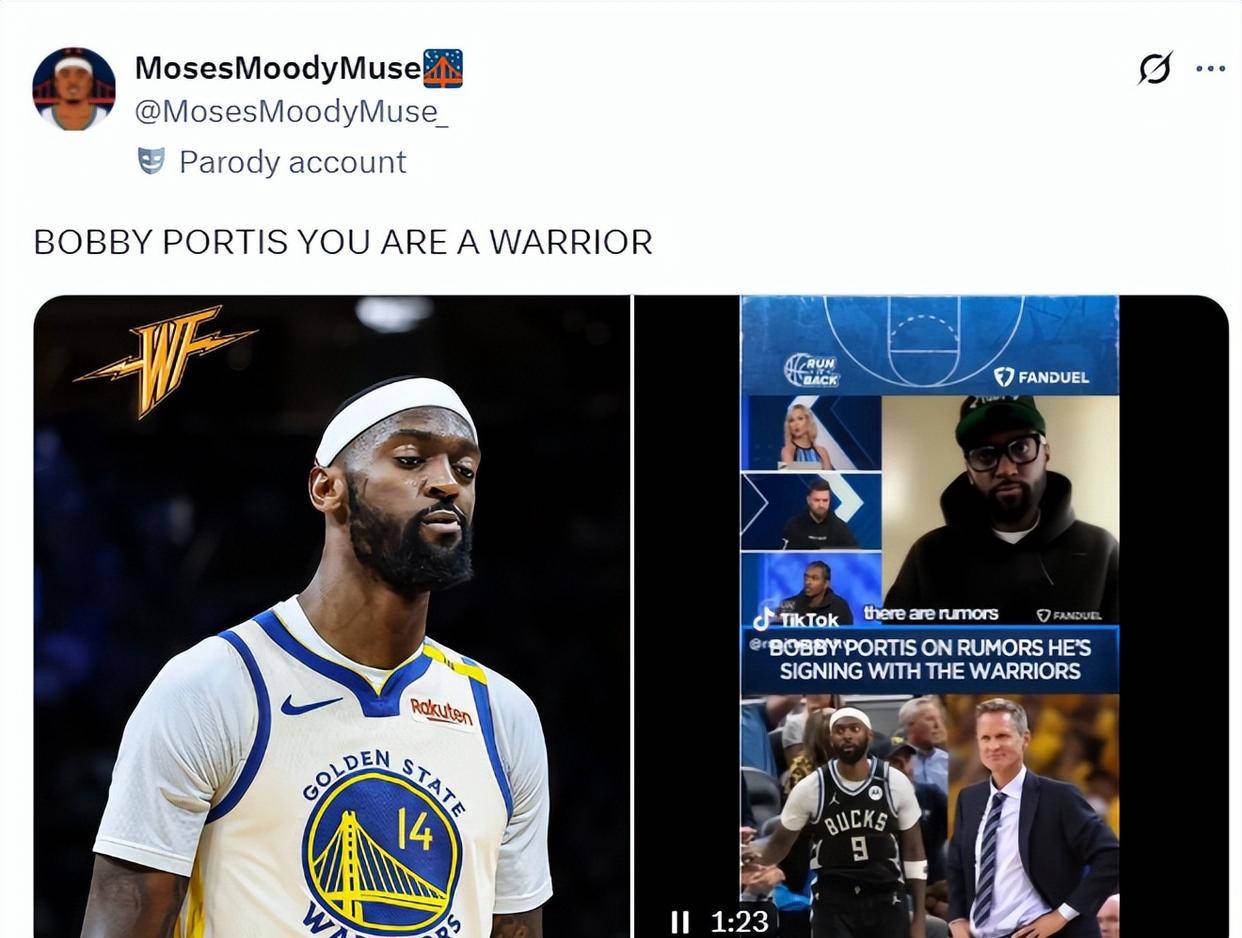Click the FanDuel logo in video header
1242x938 pixels.
click(x=1041, y=377)
